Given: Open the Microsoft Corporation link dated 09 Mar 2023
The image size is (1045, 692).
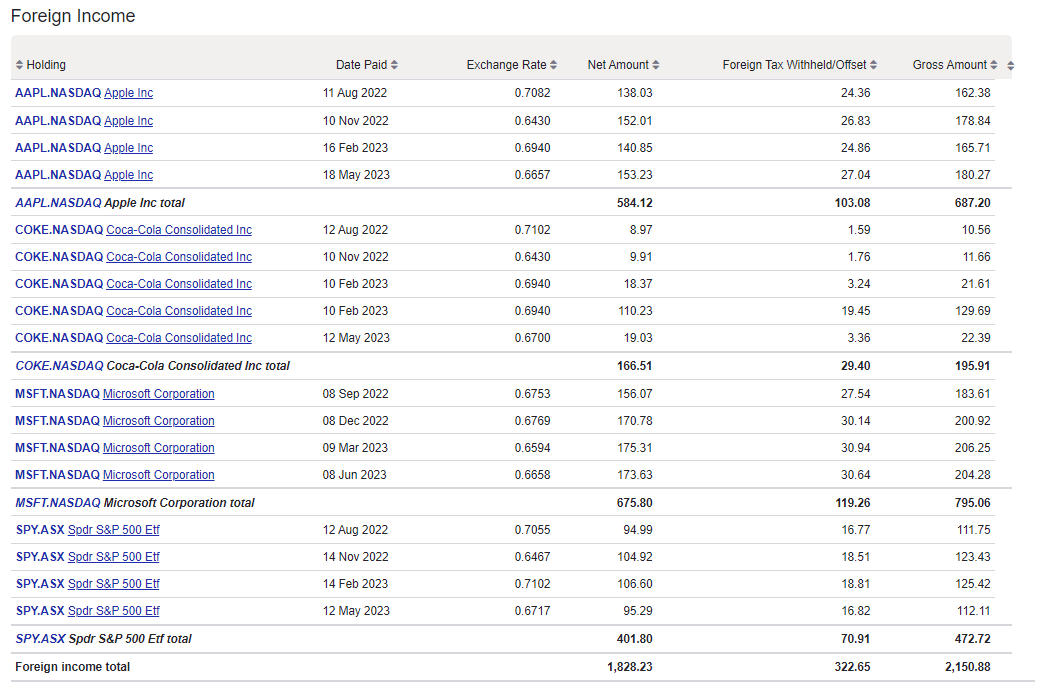Looking at the screenshot, I should coord(157,447).
